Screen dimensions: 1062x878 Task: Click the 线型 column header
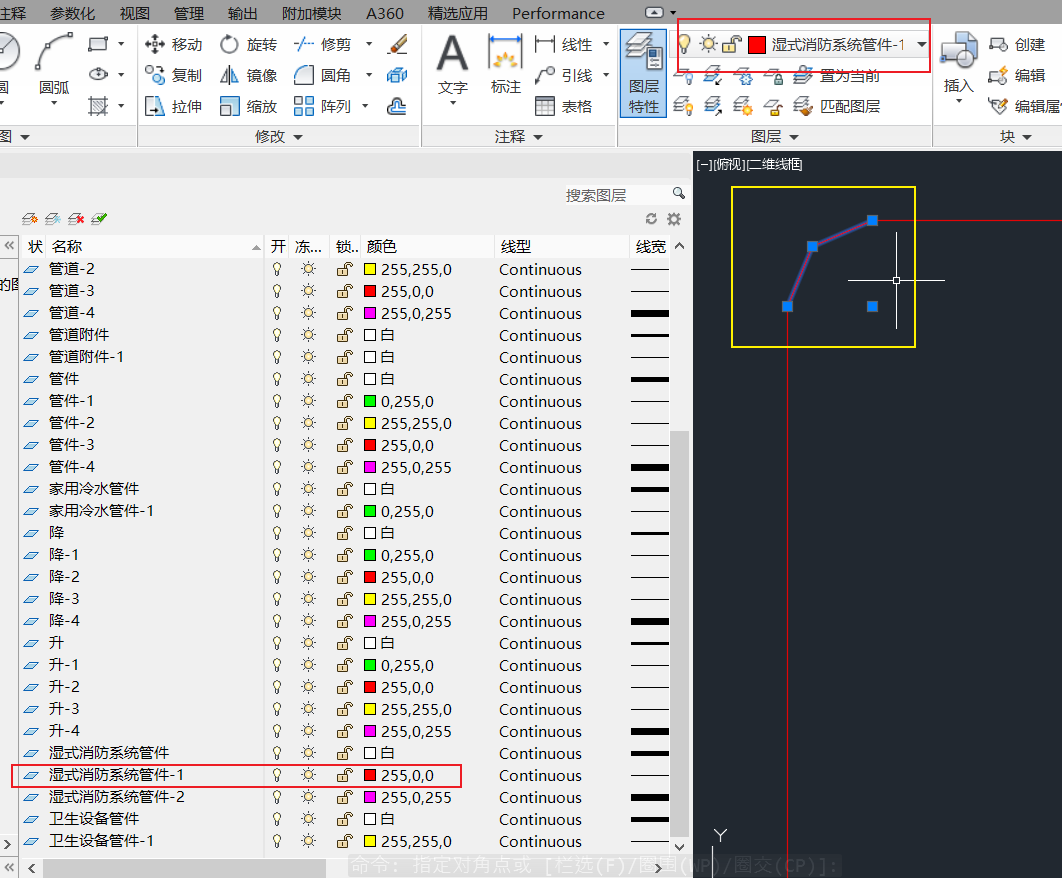point(561,247)
